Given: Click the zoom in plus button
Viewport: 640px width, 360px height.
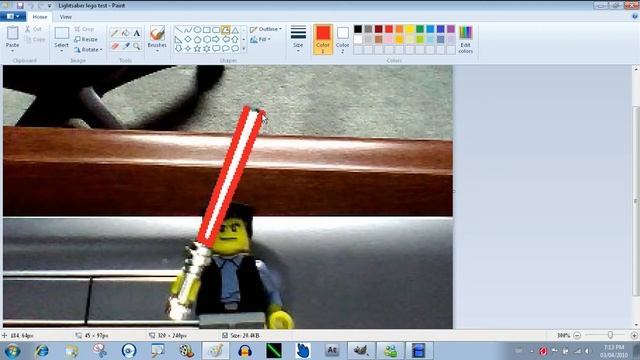Looking at the screenshot, I should tap(634, 336).
